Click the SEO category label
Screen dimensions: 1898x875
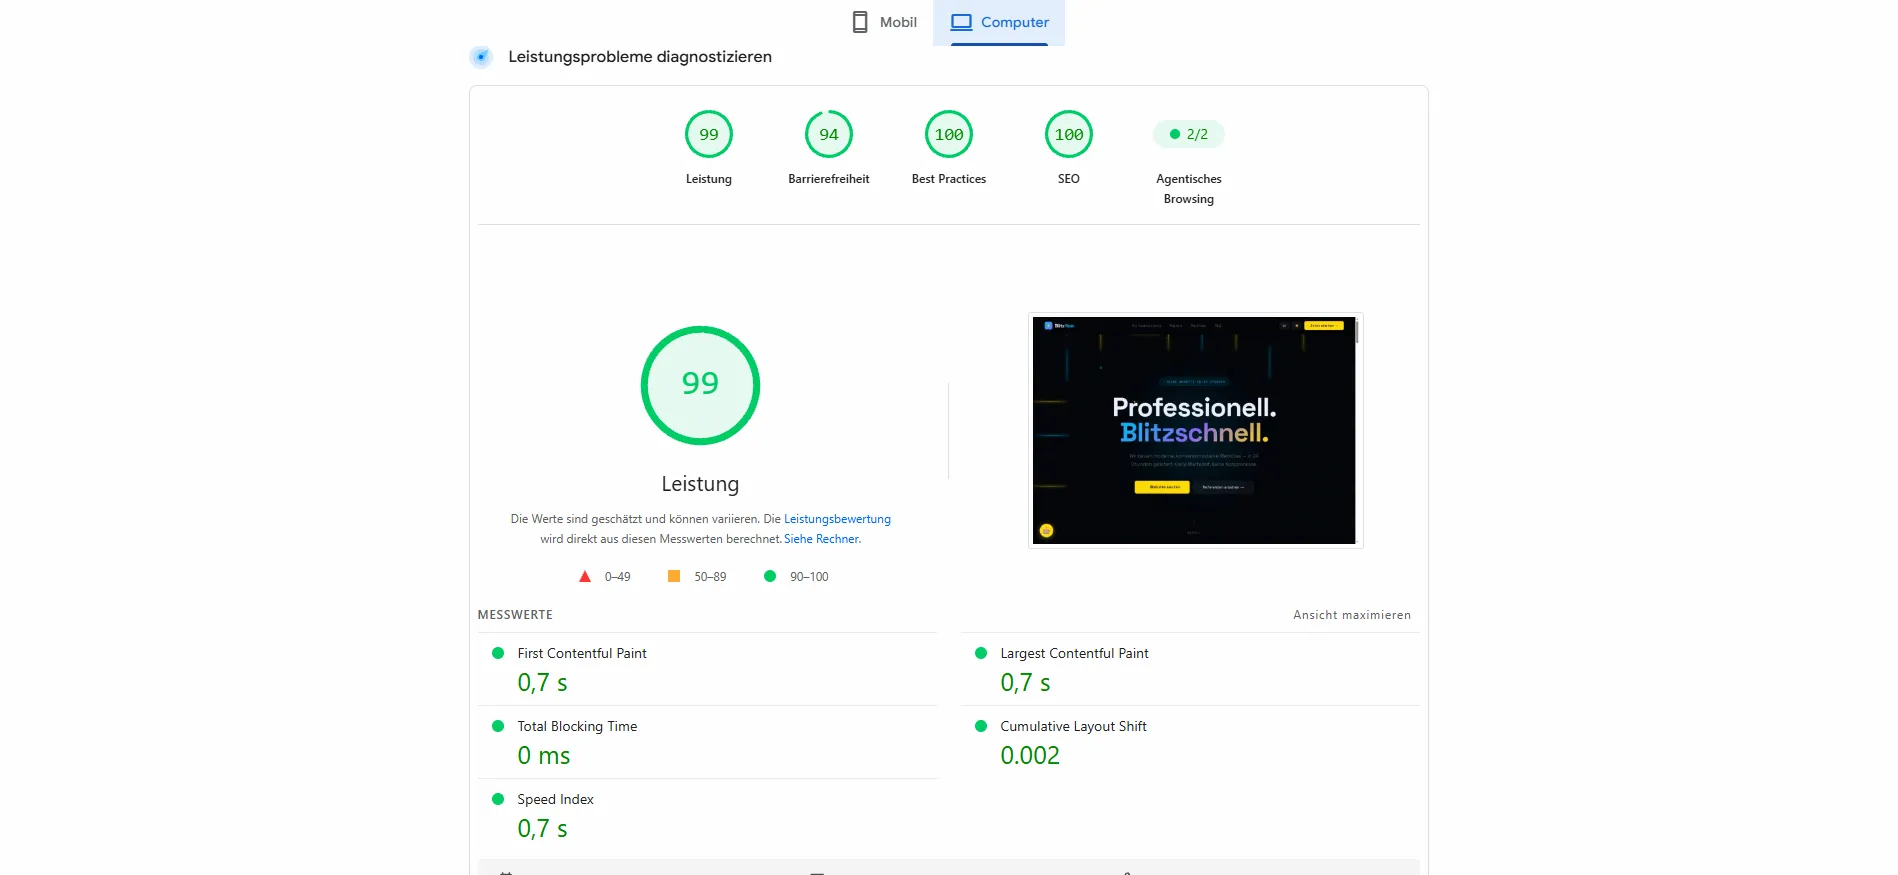1069,179
